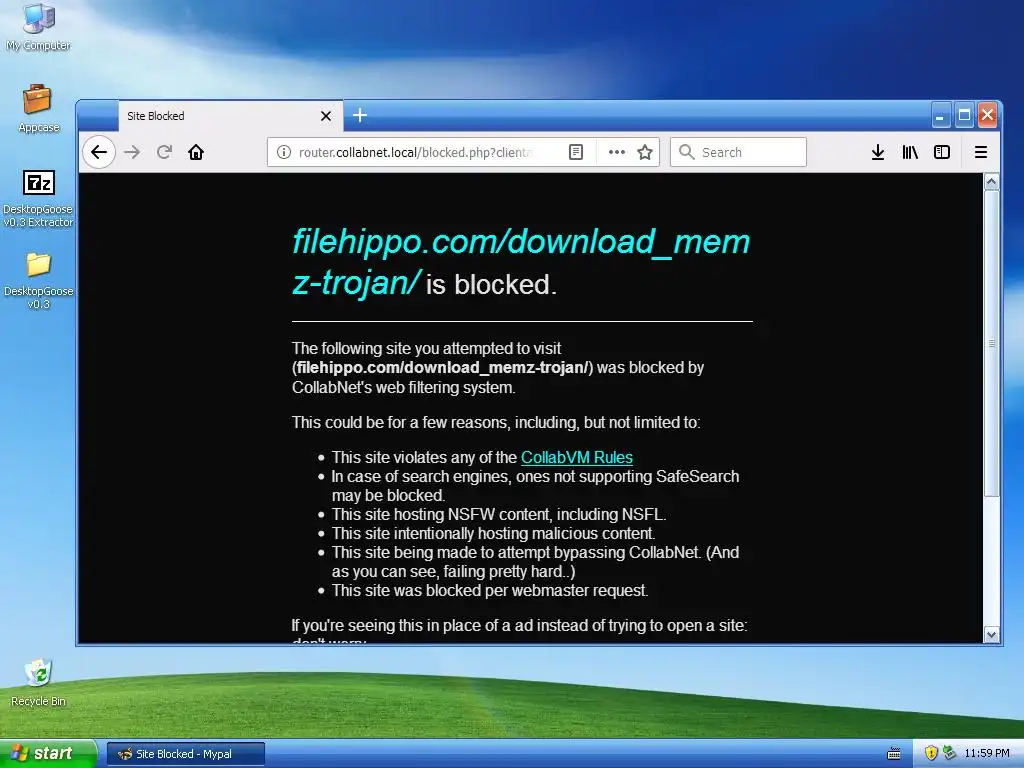Go back using the browser back arrow
This screenshot has height=768, width=1024.
tap(99, 152)
